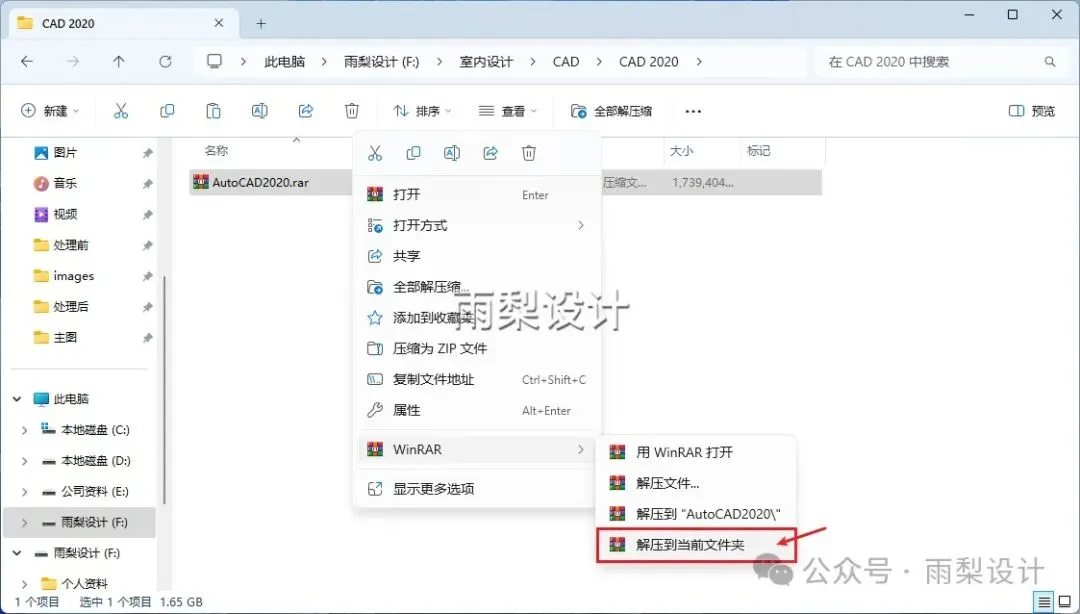This screenshot has width=1080, height=614.
Task: Open more toolbar options (three dots)
Action: click(x=693, y=111)
